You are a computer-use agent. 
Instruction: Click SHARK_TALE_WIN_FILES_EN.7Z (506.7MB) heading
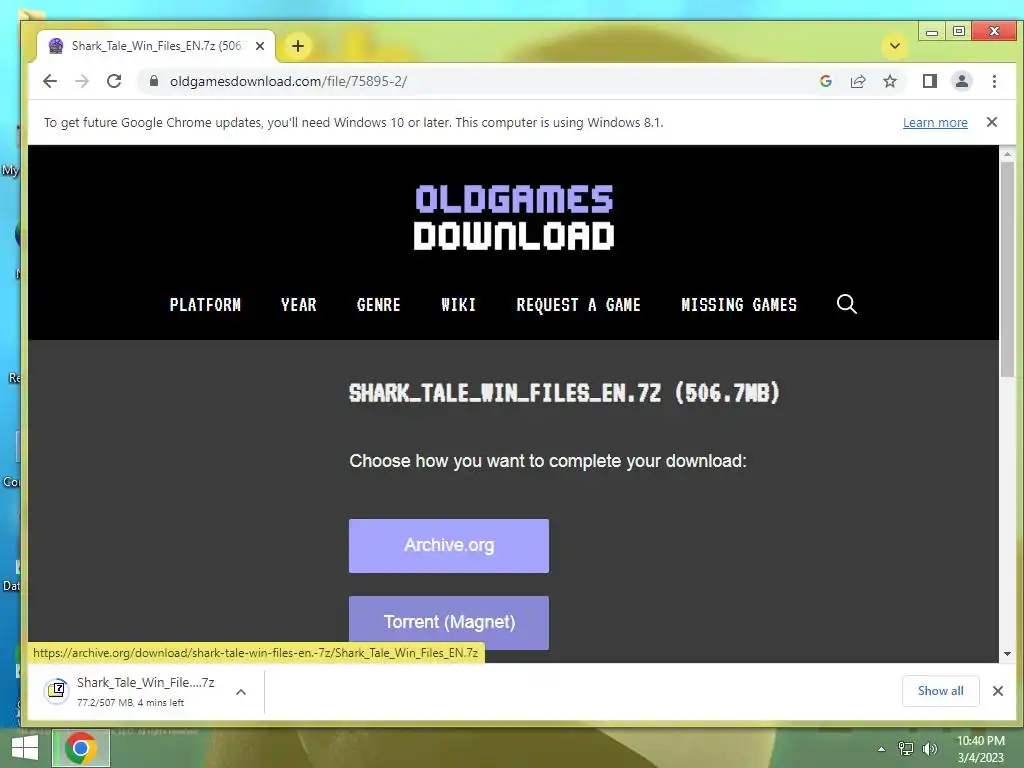[564, 393]
